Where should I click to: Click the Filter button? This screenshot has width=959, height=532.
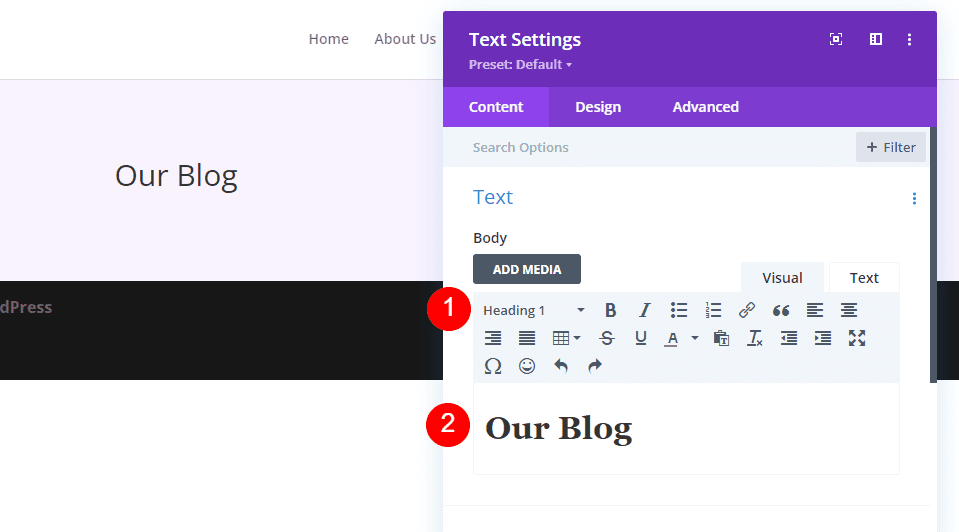(891, 147)
